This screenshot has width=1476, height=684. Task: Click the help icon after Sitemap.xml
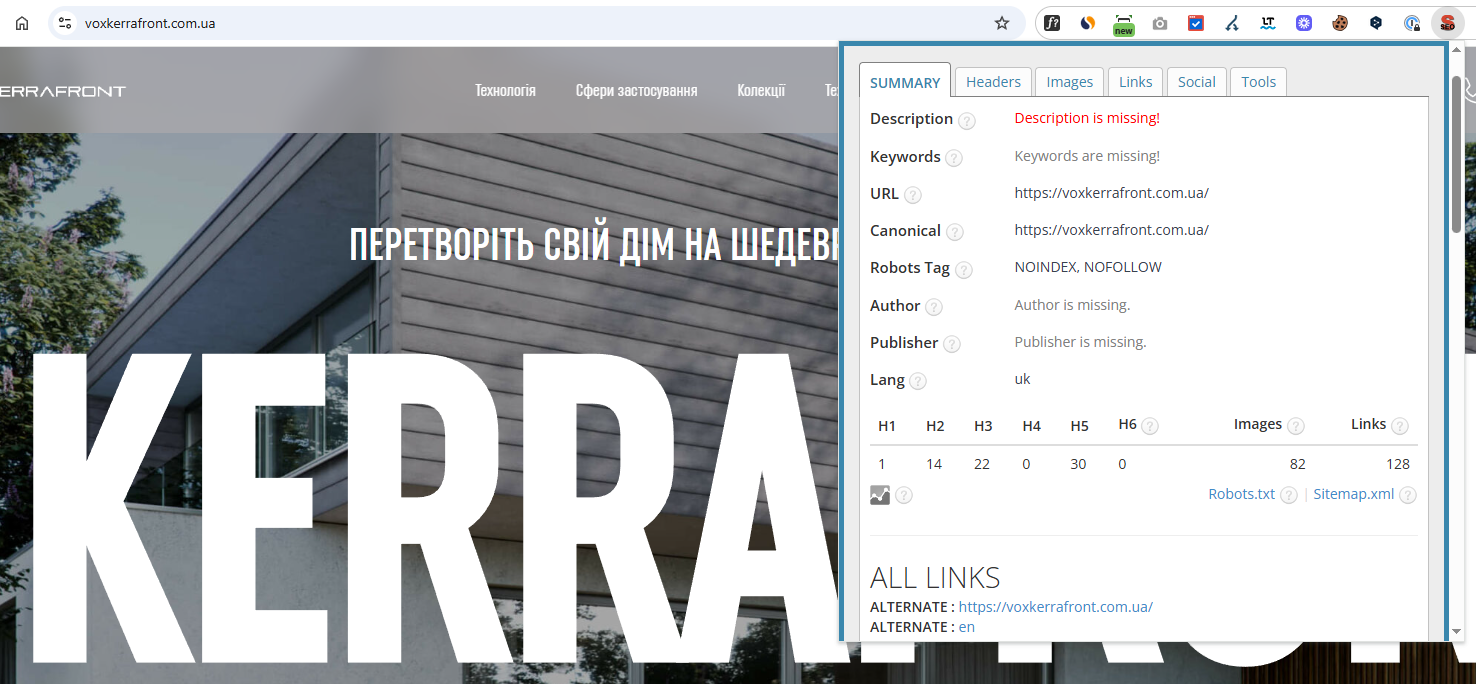click(1408, 495)
